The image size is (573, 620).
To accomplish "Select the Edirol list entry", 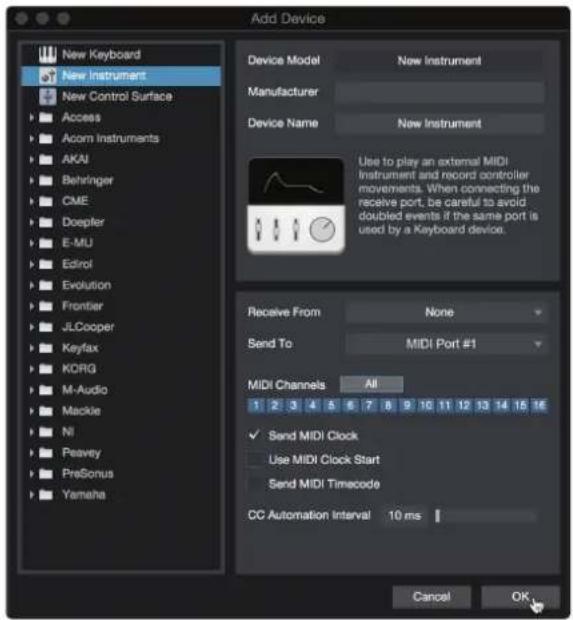I will point(121,264).
